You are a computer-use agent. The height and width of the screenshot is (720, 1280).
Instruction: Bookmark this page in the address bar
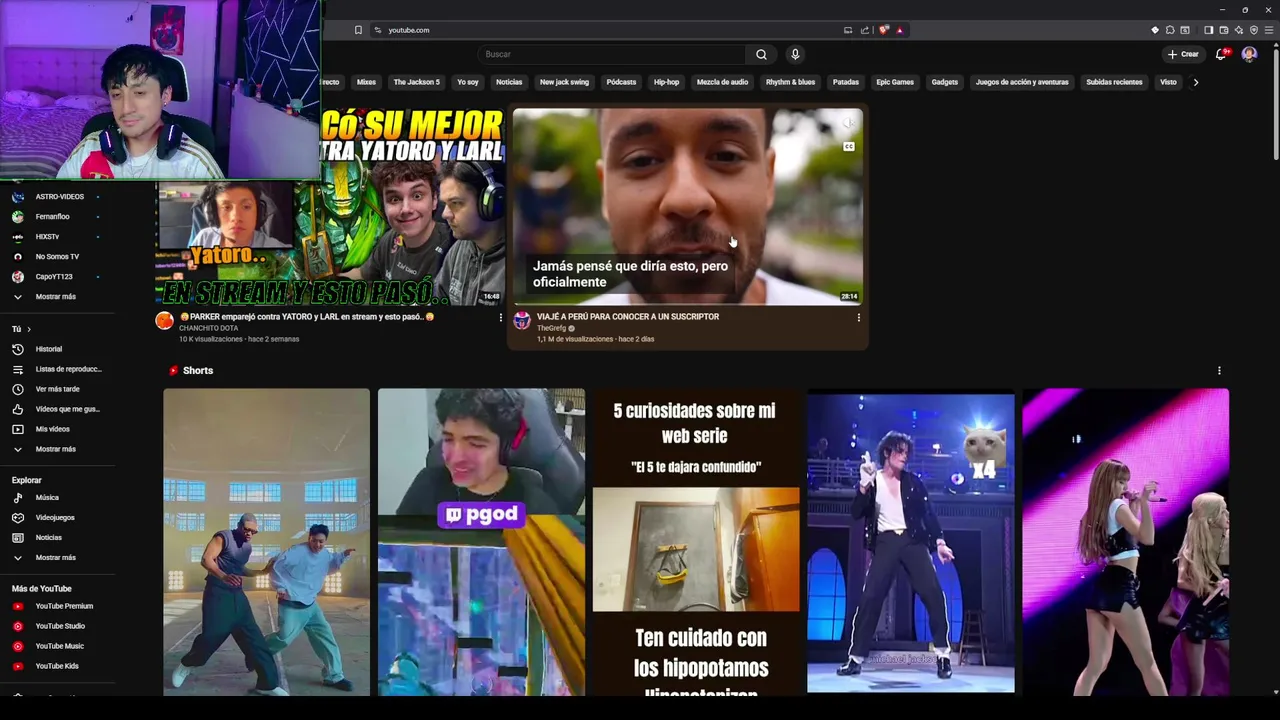pos(358,30)
